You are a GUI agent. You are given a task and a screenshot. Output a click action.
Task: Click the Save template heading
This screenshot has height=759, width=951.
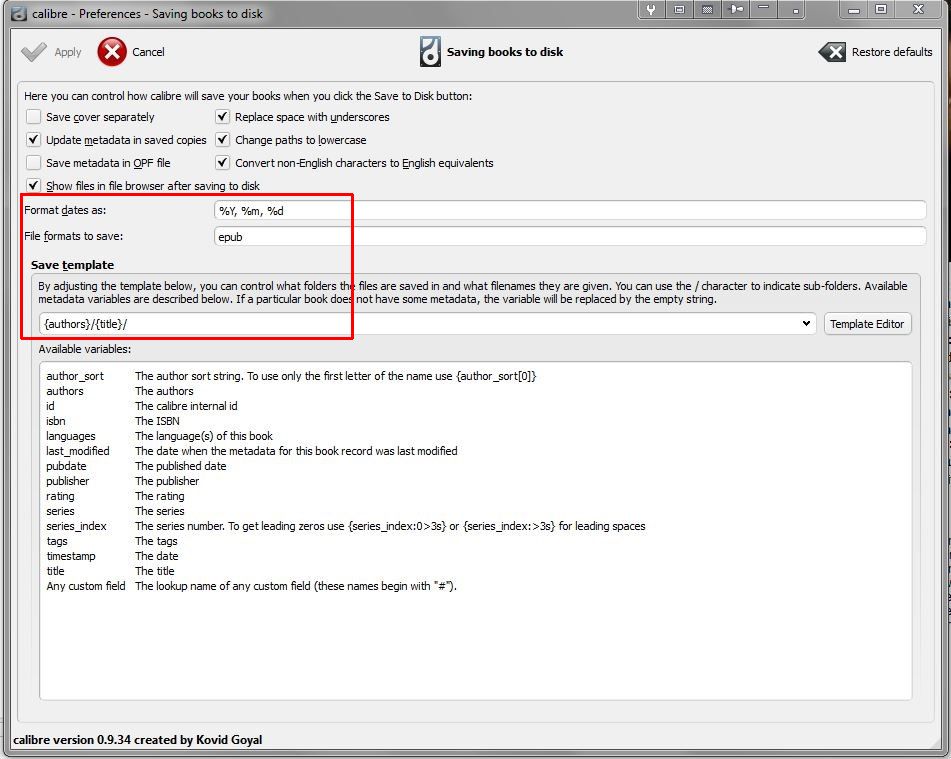point(72,265)
